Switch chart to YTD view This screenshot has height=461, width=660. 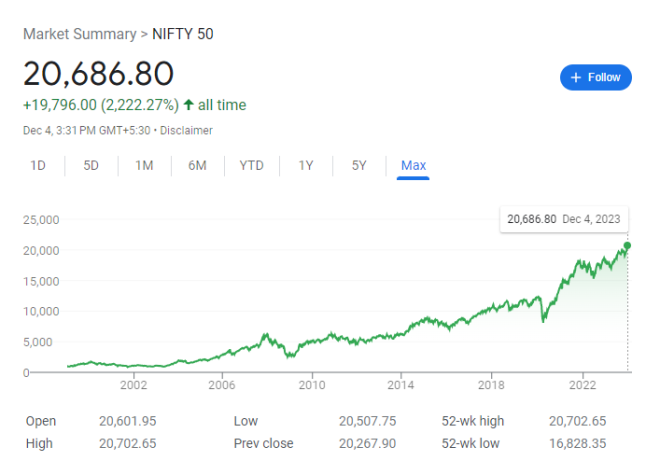tap(251, 165)
